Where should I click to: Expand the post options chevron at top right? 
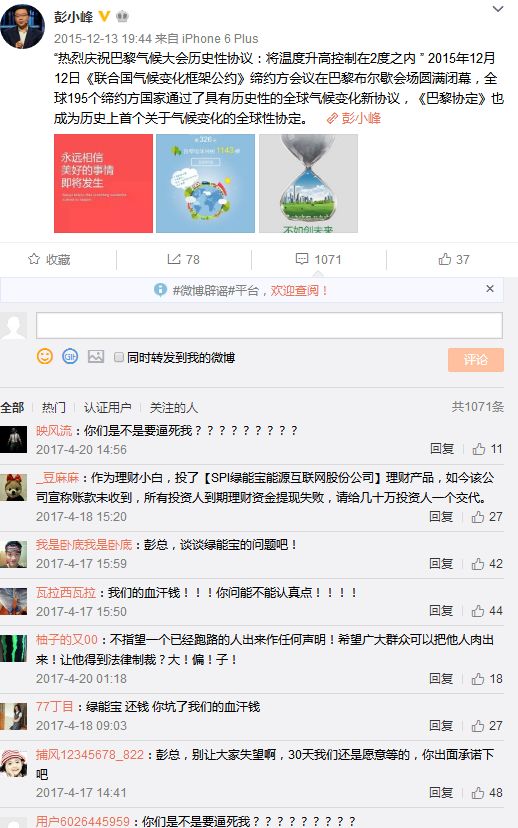(497, 9)
